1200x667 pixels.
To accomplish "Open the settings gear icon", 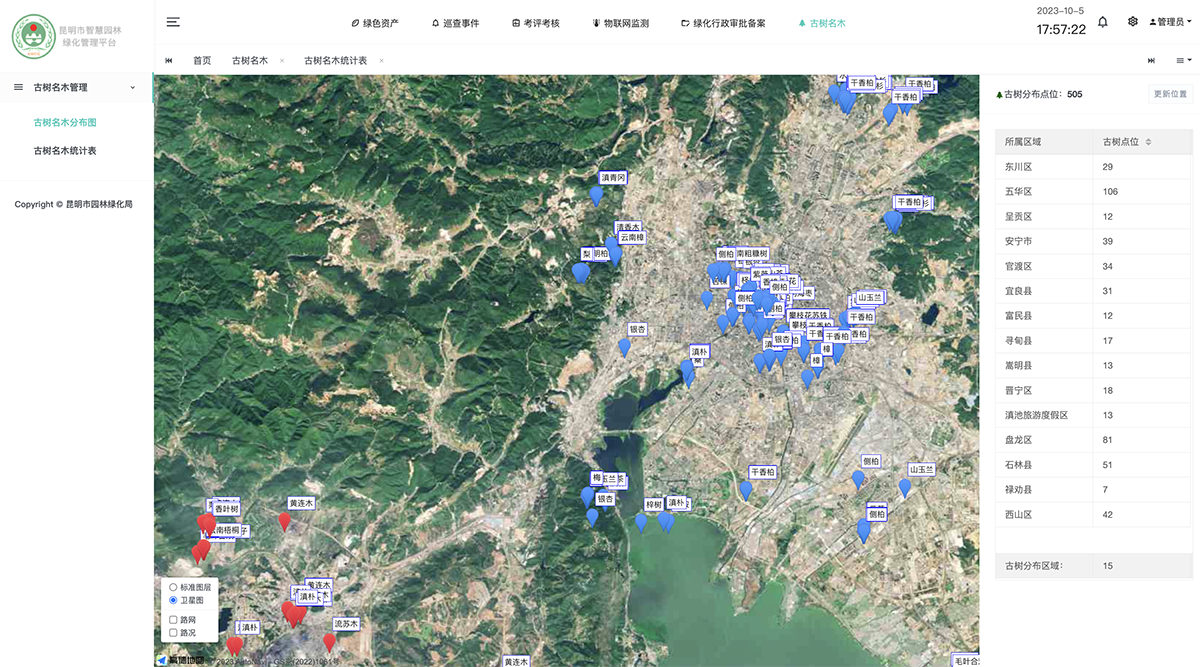I will tap(1132, 22).
